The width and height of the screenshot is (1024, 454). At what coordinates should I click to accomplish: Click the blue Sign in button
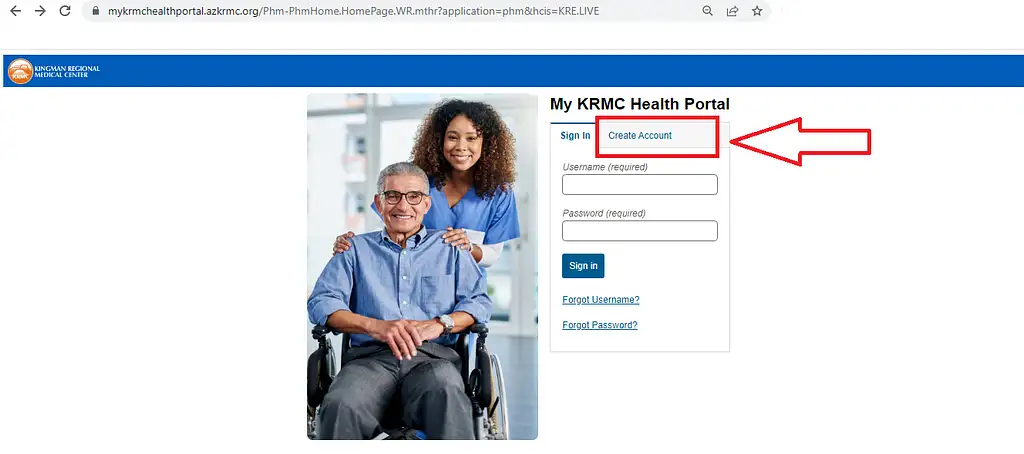click(x=583, y=266)
